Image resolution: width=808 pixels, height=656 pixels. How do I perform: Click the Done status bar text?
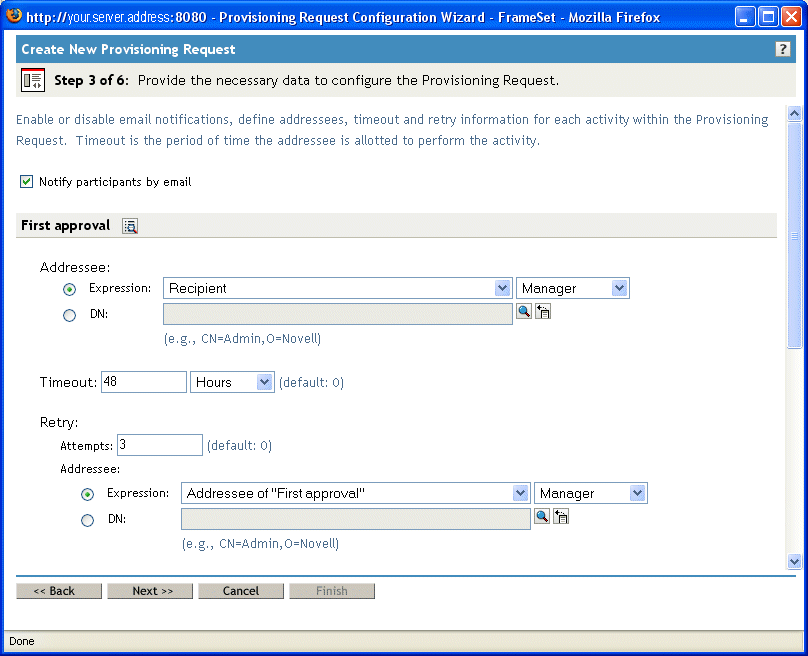click(22, 641)
